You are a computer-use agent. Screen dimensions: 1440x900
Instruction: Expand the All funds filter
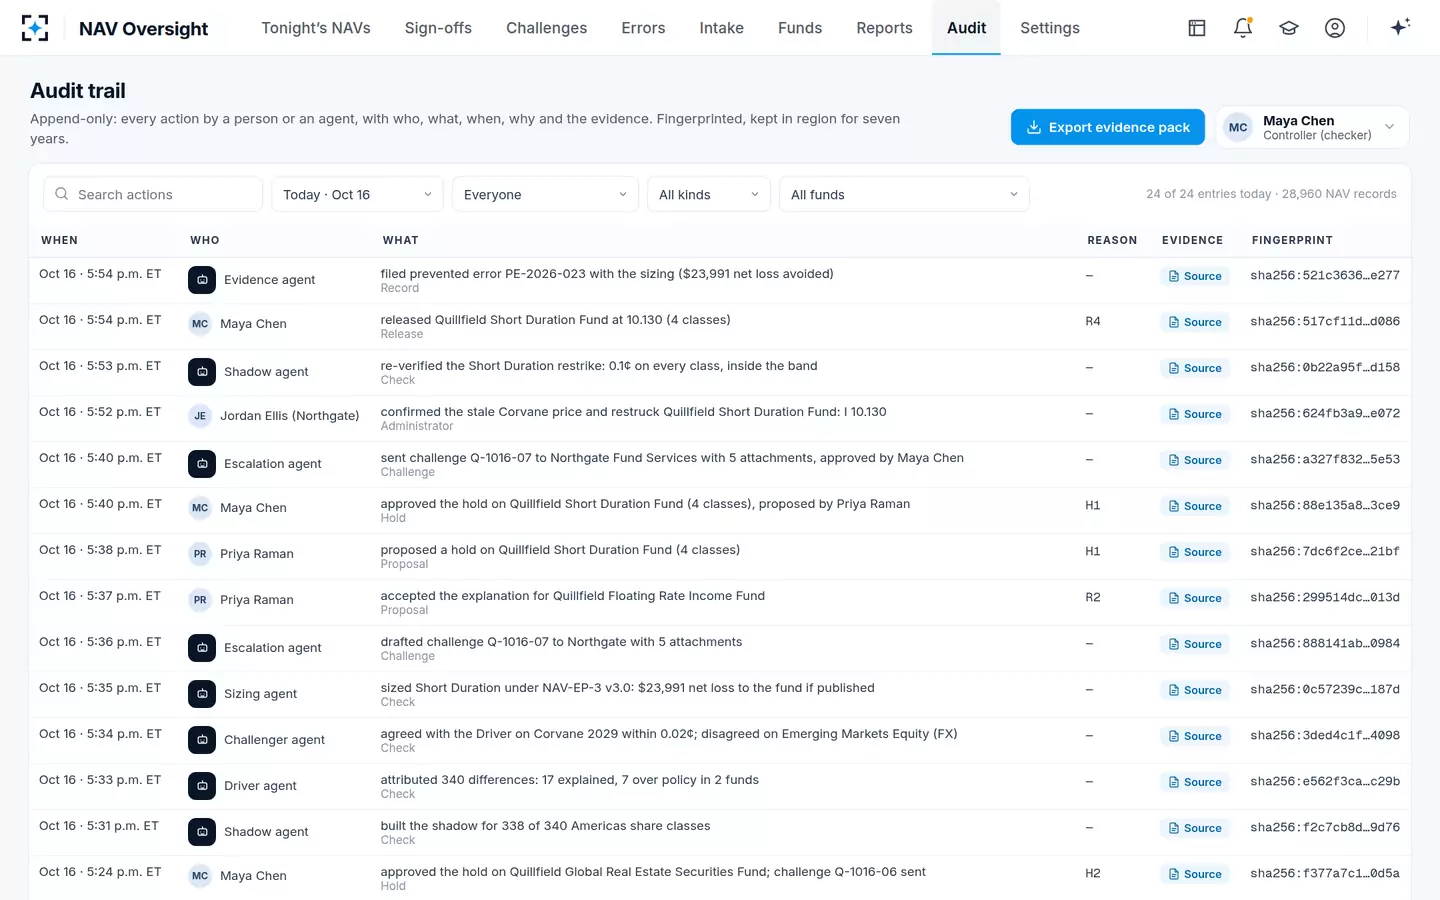904,194
